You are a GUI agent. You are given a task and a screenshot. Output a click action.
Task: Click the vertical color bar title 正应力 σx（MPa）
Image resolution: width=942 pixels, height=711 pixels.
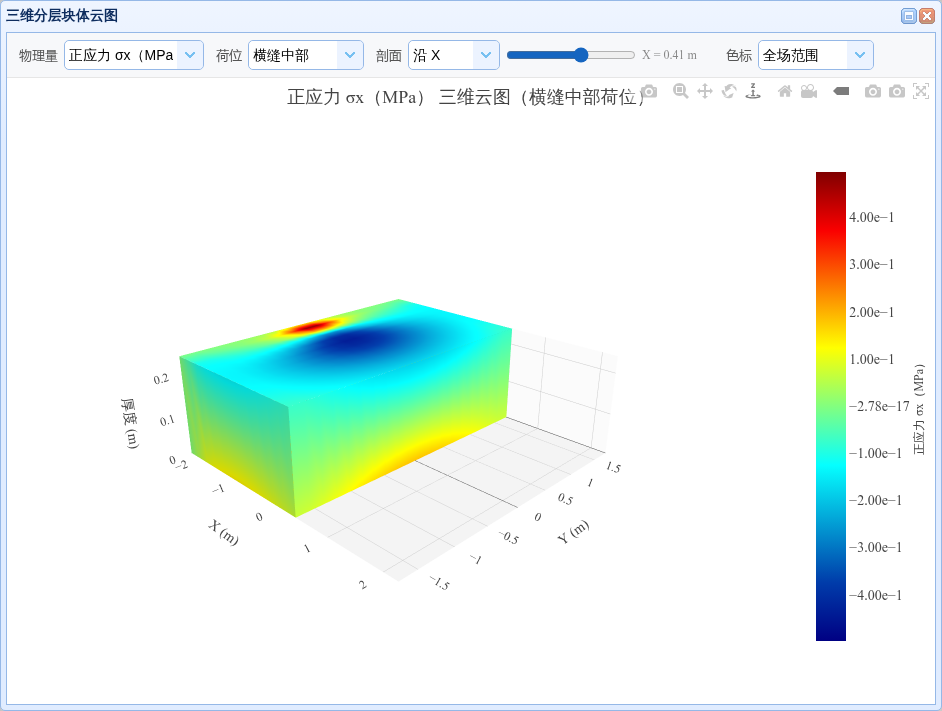click(919, 409)
